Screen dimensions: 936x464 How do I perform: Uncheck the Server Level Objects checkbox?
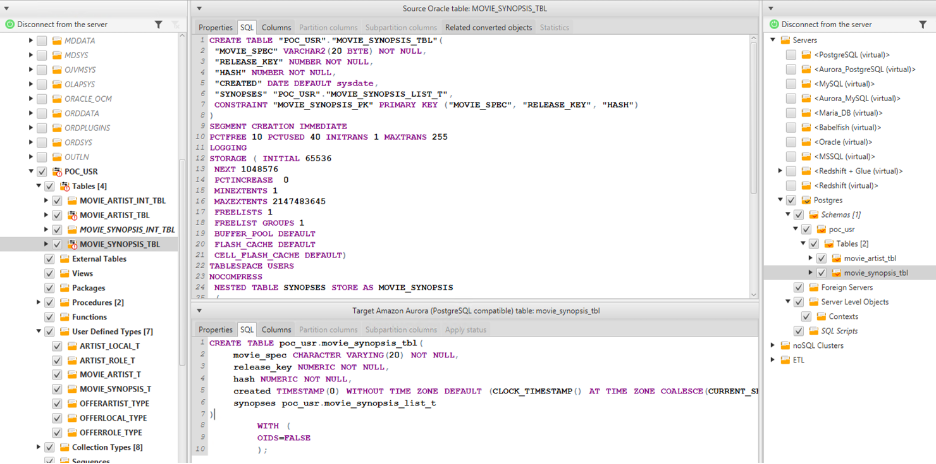(x=799, y=302)
